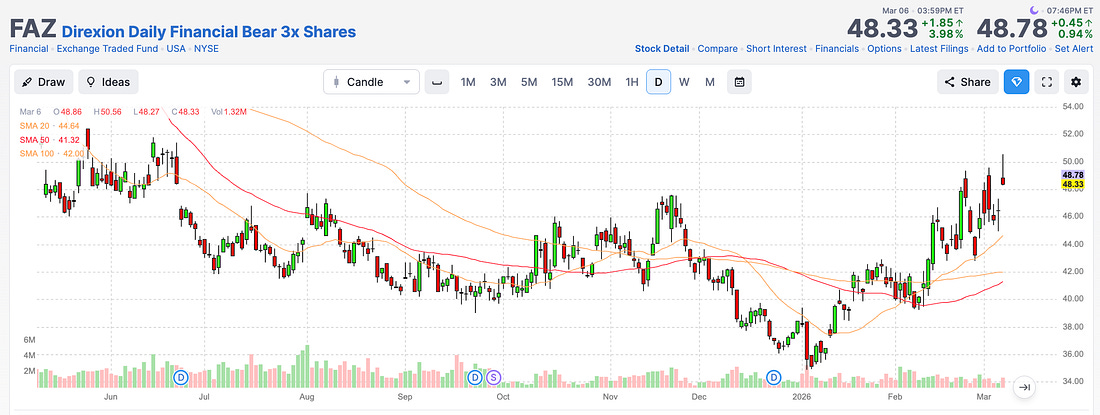Select the 3M timeframe
1100x415 pixels.
[x=498, y=82]
